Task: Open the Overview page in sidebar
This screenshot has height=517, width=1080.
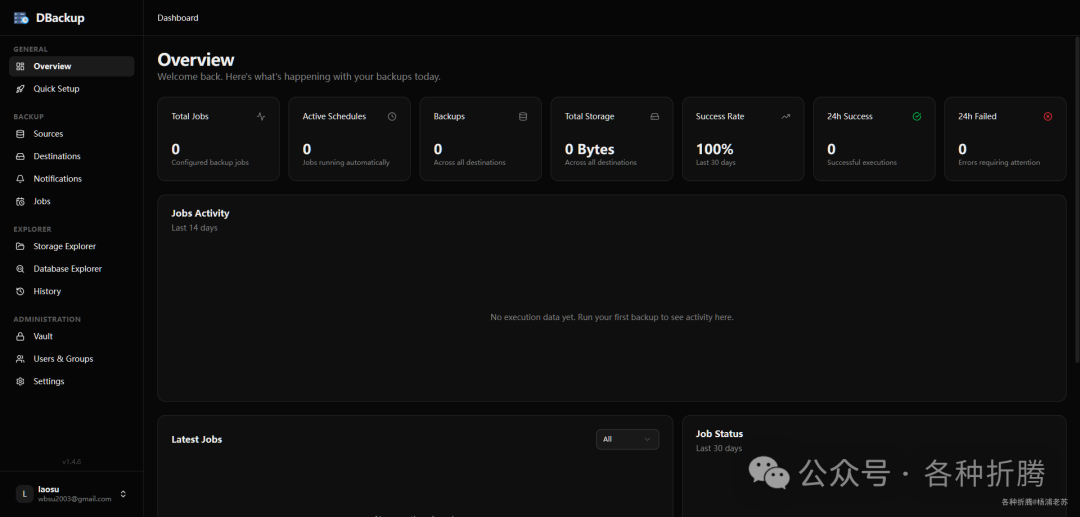Action: click(x=72, y=67)
